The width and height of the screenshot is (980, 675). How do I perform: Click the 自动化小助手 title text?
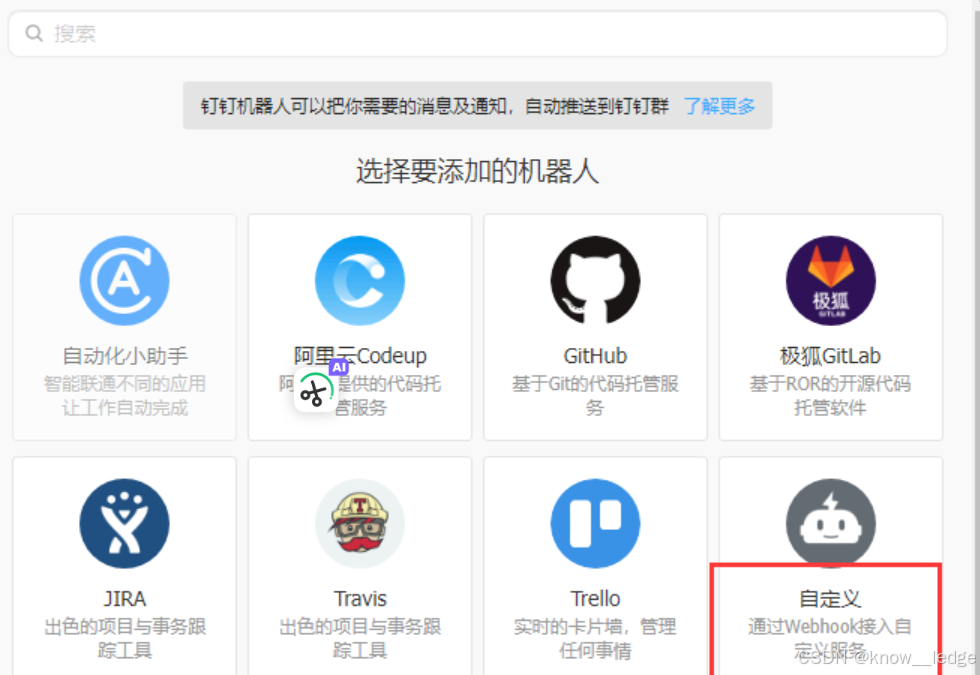pyautogui.click(x=124, y=356)
